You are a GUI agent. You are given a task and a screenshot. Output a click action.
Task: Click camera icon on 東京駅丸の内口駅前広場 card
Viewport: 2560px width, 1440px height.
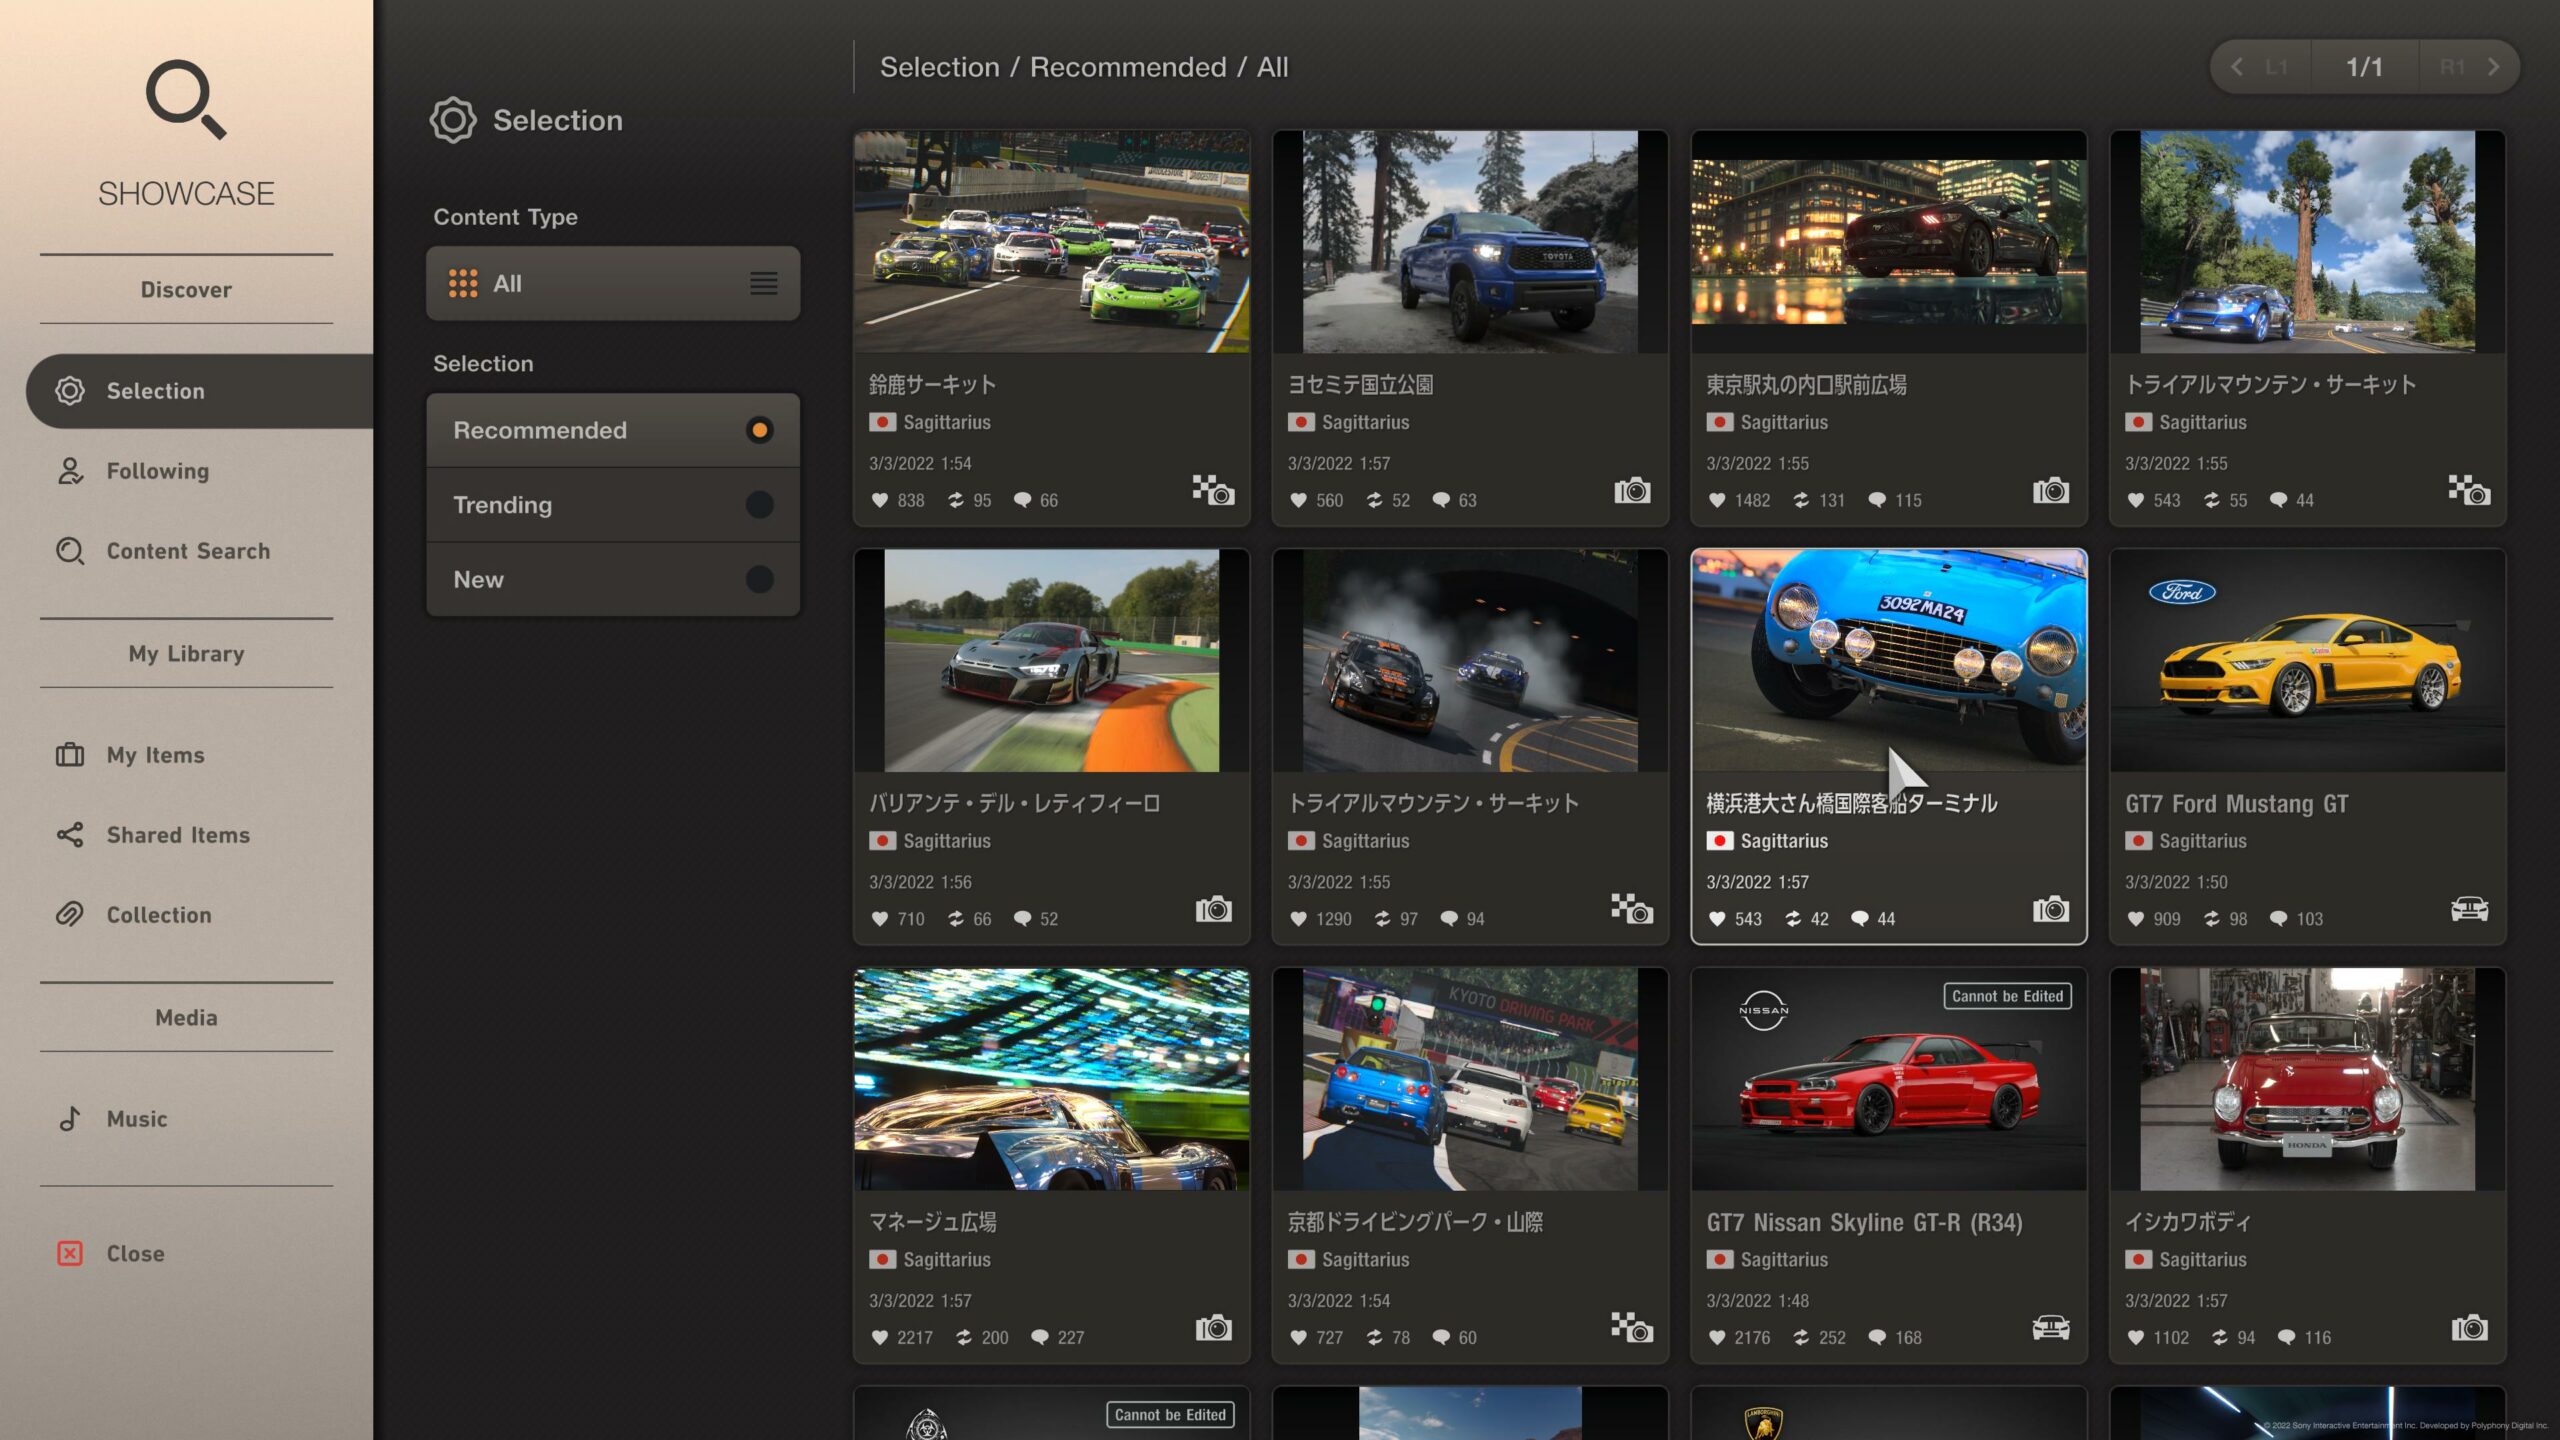(2051, 490)
